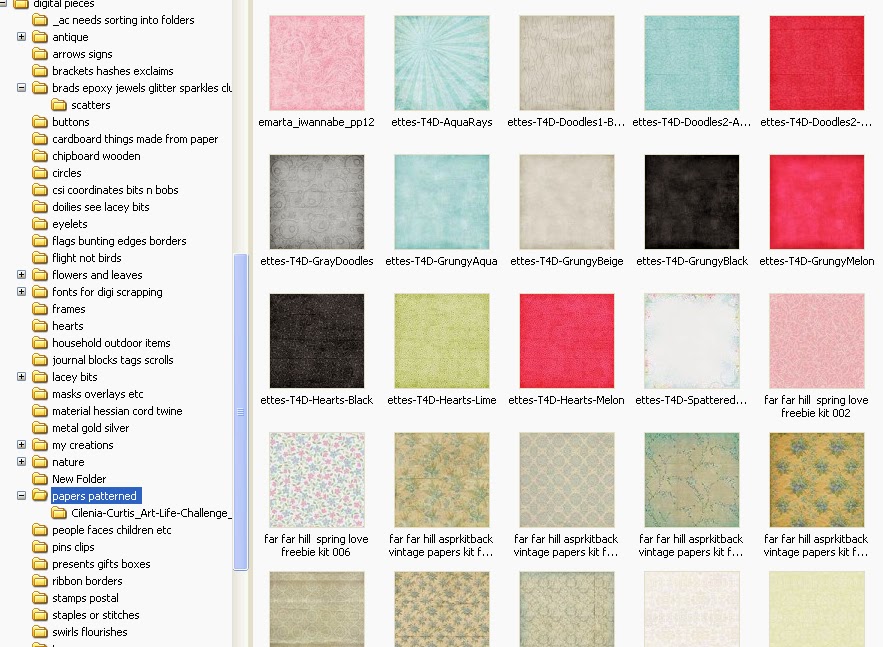Click the folder icon next to arrows signs
Screen dimensions: 883x647
40,54
